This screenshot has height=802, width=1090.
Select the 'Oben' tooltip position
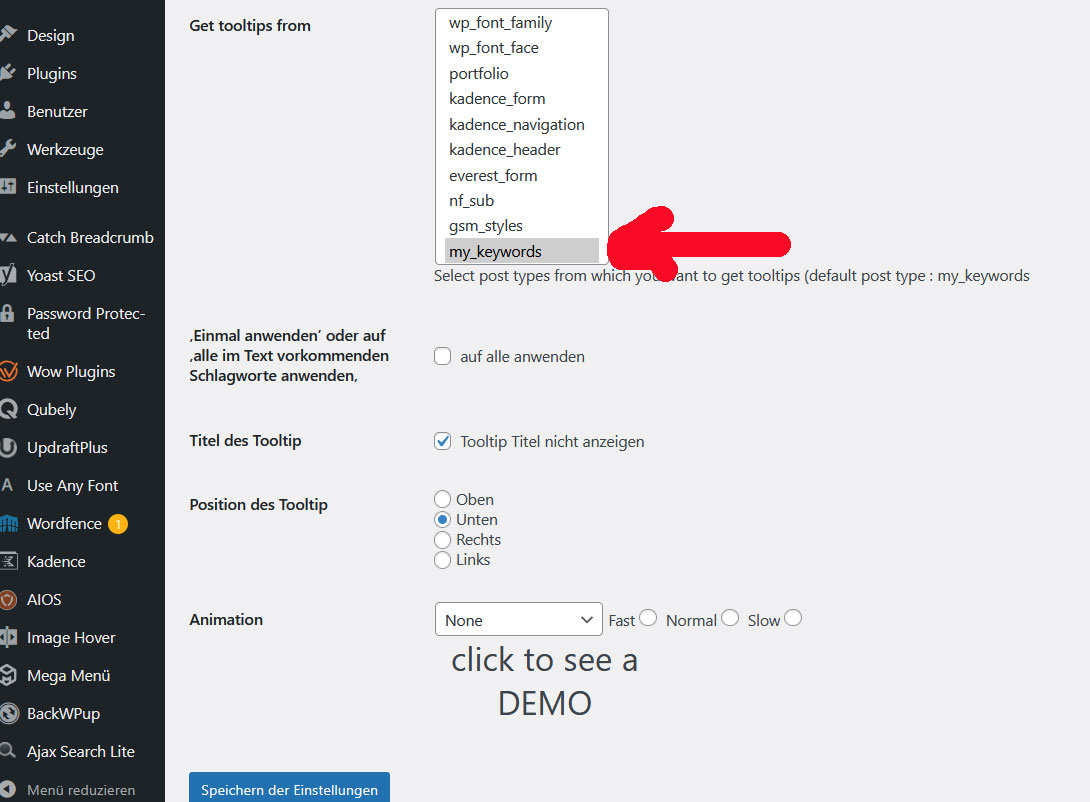tap(443, 499)
